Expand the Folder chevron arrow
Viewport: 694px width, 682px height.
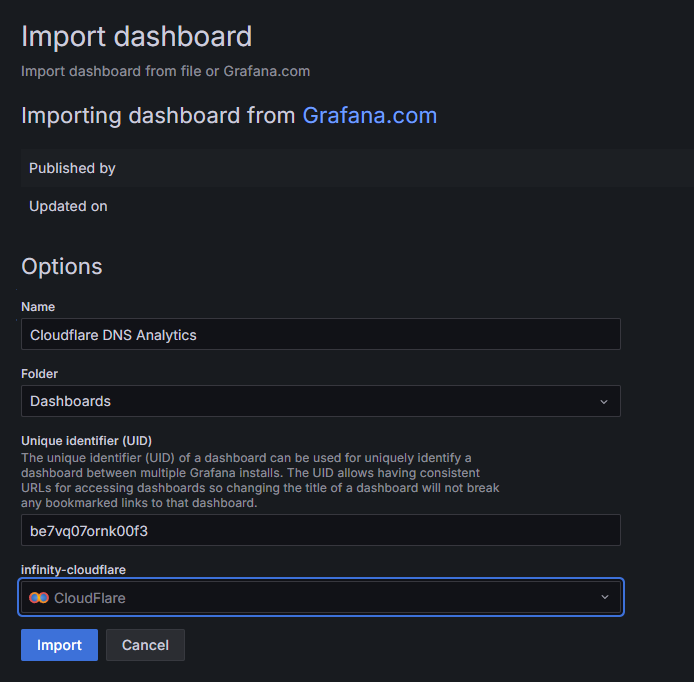click(x=604, y=401)
